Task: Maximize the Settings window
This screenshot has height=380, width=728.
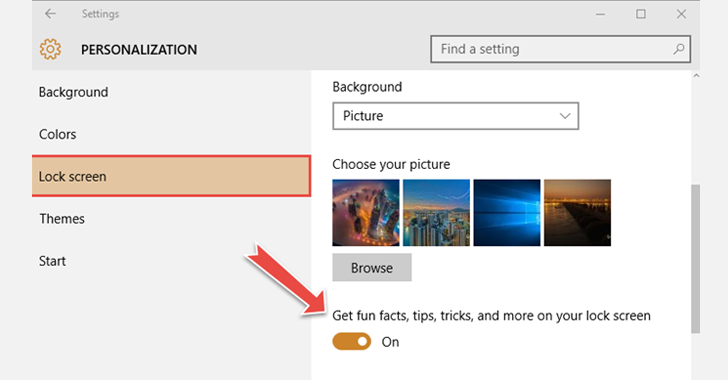Action: 641,14
